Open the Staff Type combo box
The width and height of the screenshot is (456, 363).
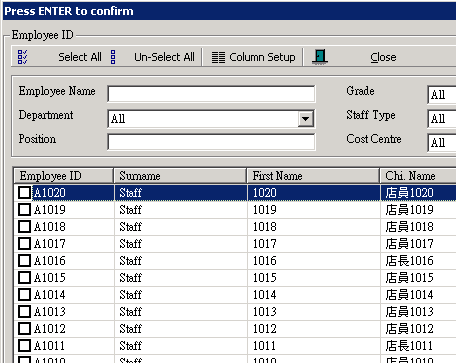tap(442, 119)
